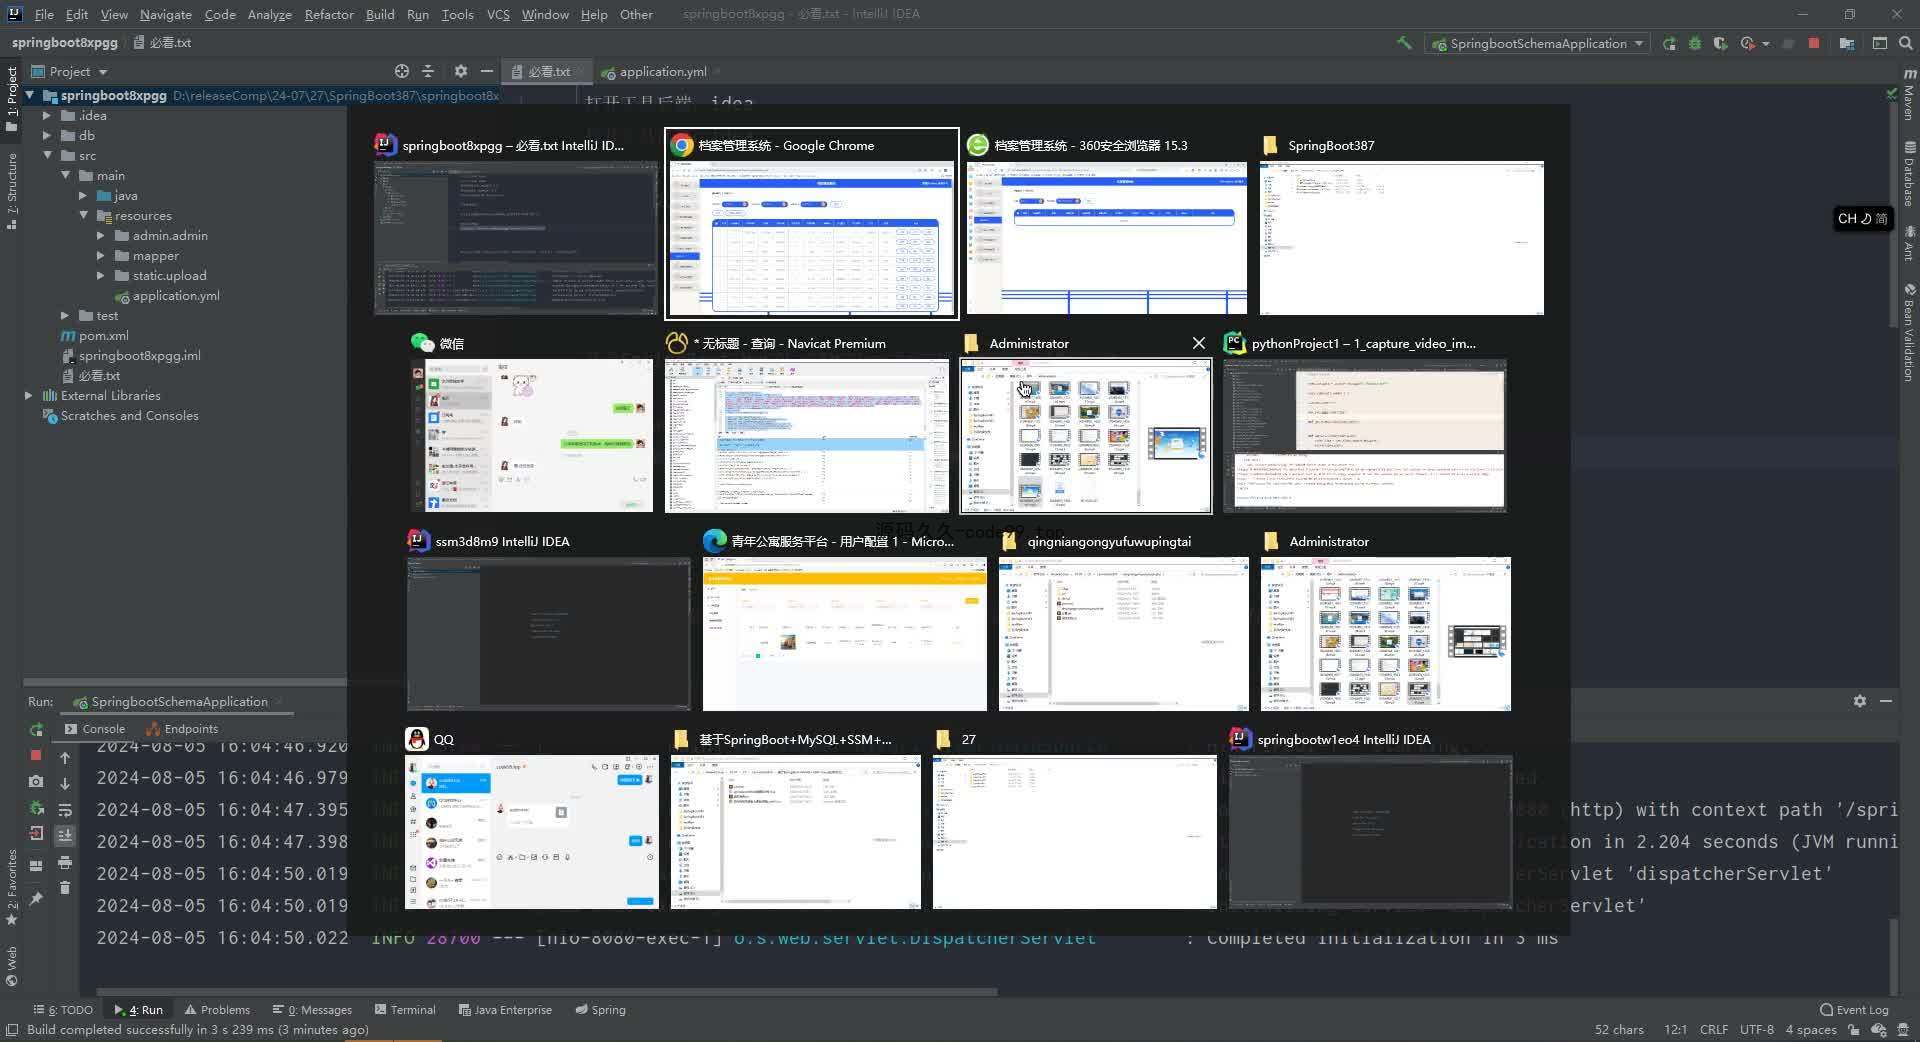Open the Navigate menu
The image size is (1920, 1042).
165,14
